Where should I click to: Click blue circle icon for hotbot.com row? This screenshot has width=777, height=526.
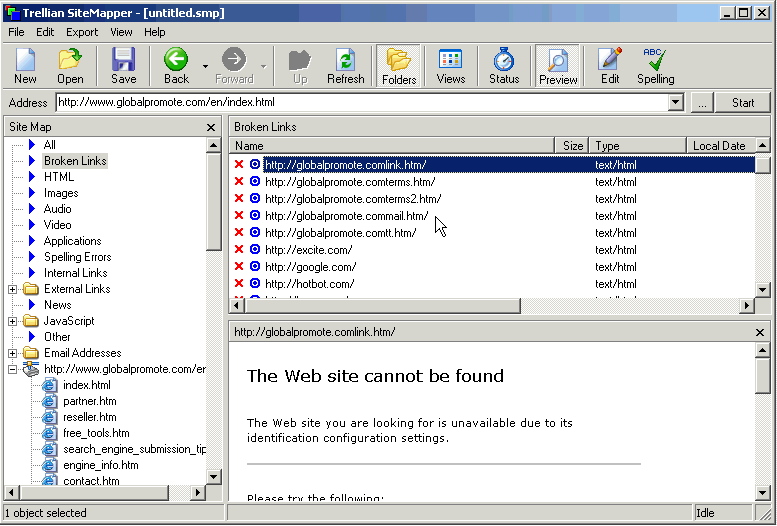click(255, 283)
